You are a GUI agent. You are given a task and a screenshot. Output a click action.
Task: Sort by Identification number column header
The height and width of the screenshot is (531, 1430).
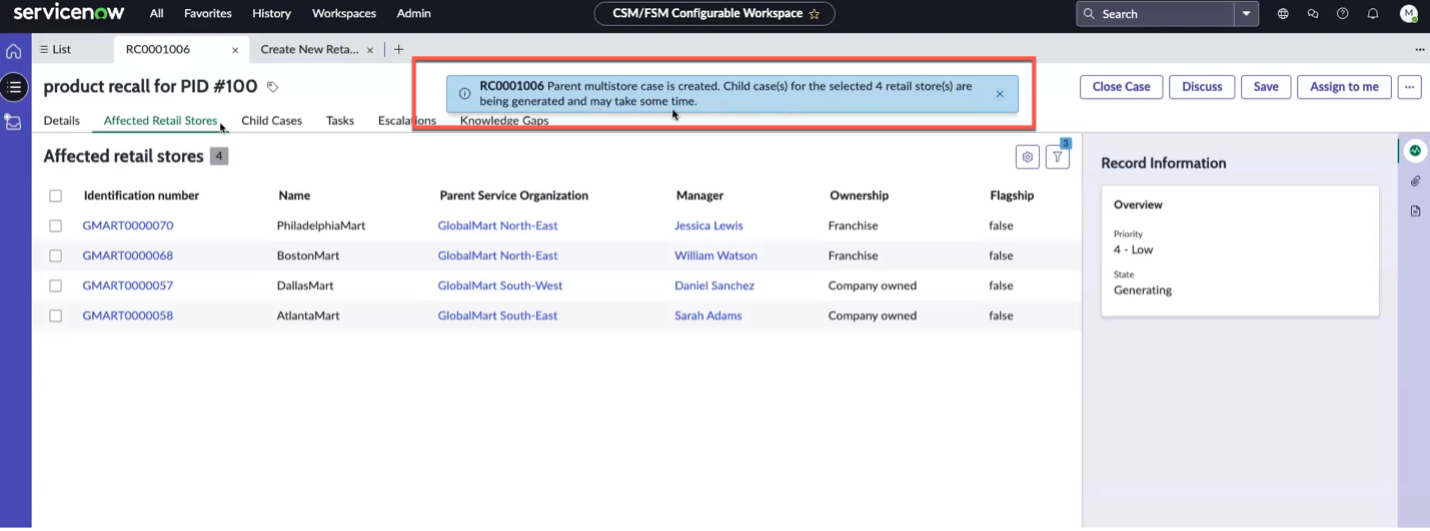tap(141, 196)
